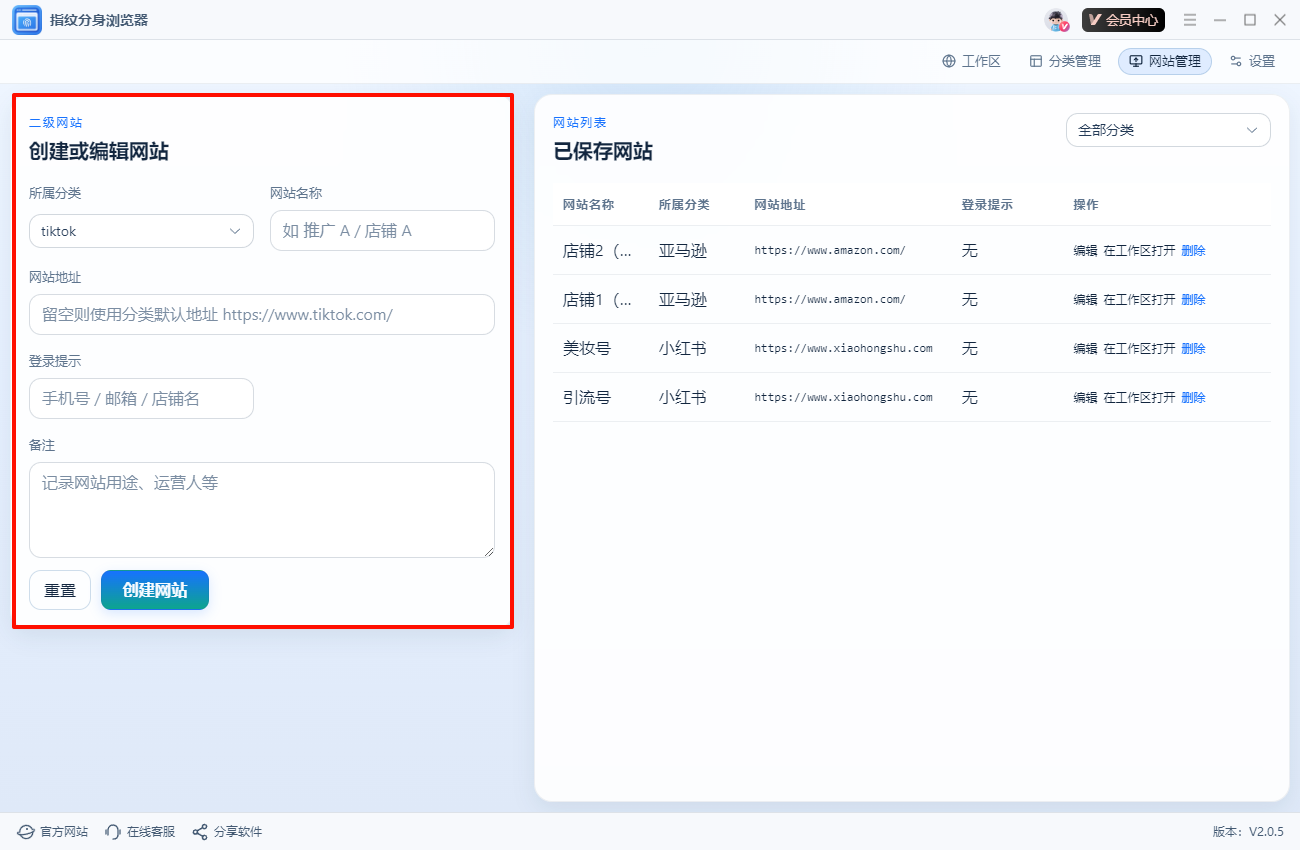Open 店铺2 in the workspace
The height and width of the screenshot is (850, 1300).
tap(1140, 251)
